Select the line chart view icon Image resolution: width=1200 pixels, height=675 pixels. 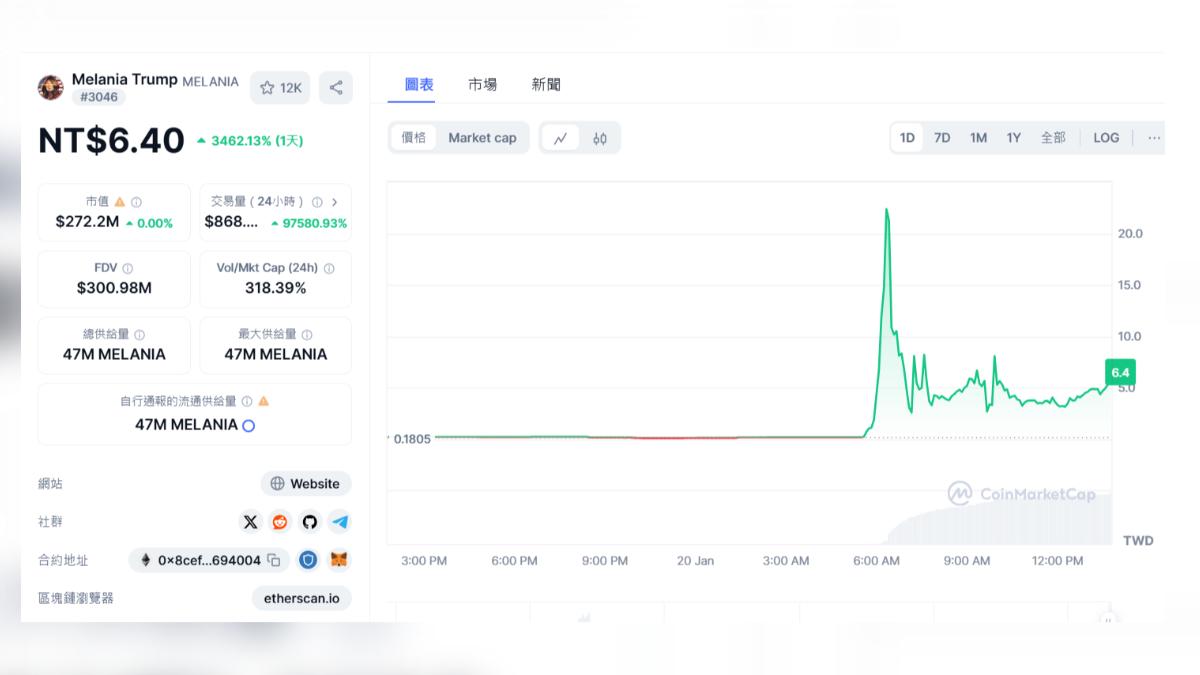[x=560, y=138]
